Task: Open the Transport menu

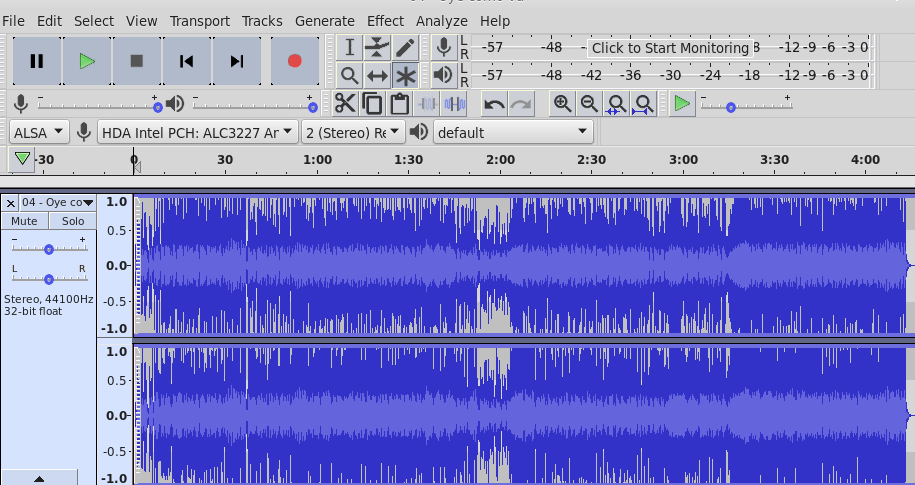Action: [x=200, y=21]
